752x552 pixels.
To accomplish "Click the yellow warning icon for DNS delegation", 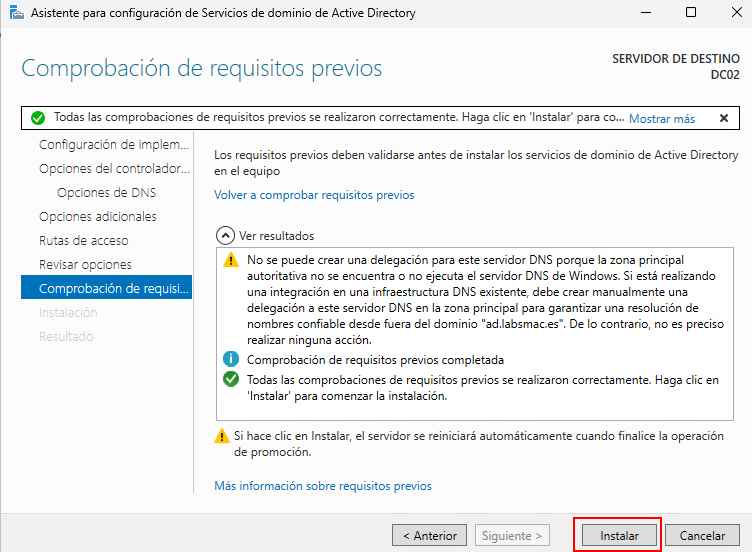I will pyautogui.click(x=231, y=260).
